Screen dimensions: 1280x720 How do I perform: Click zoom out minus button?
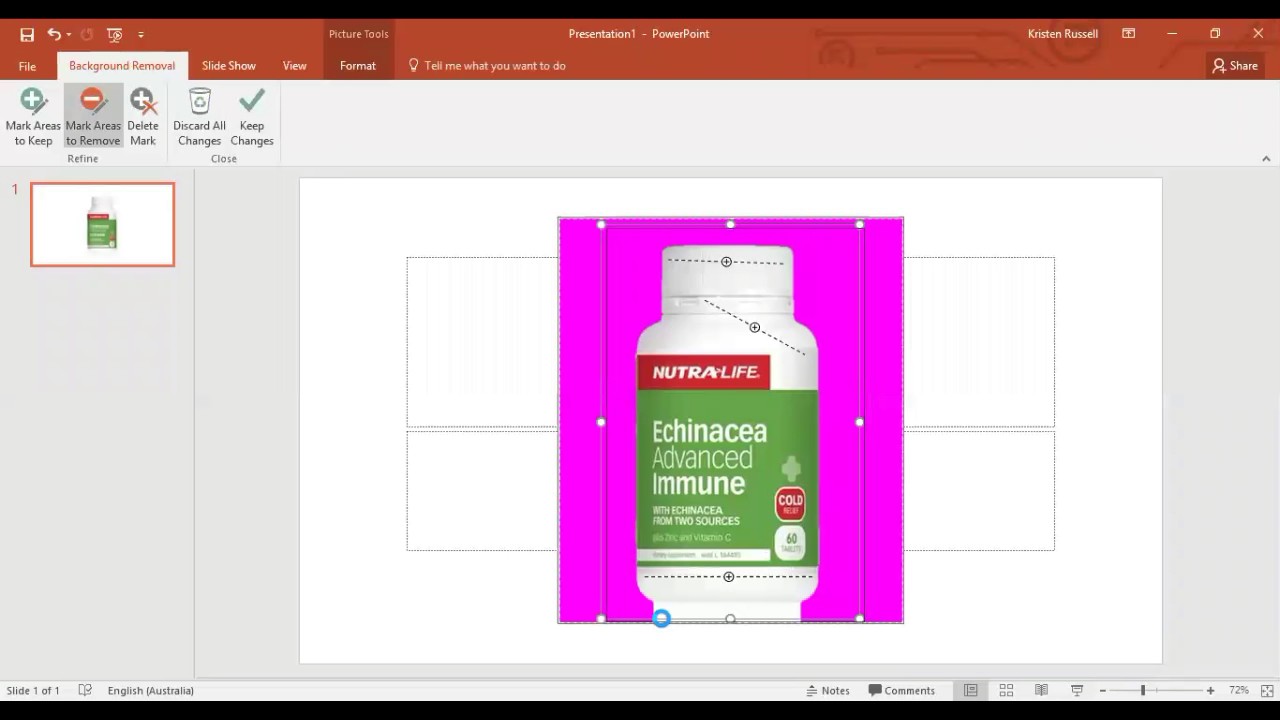(1103, 690)
